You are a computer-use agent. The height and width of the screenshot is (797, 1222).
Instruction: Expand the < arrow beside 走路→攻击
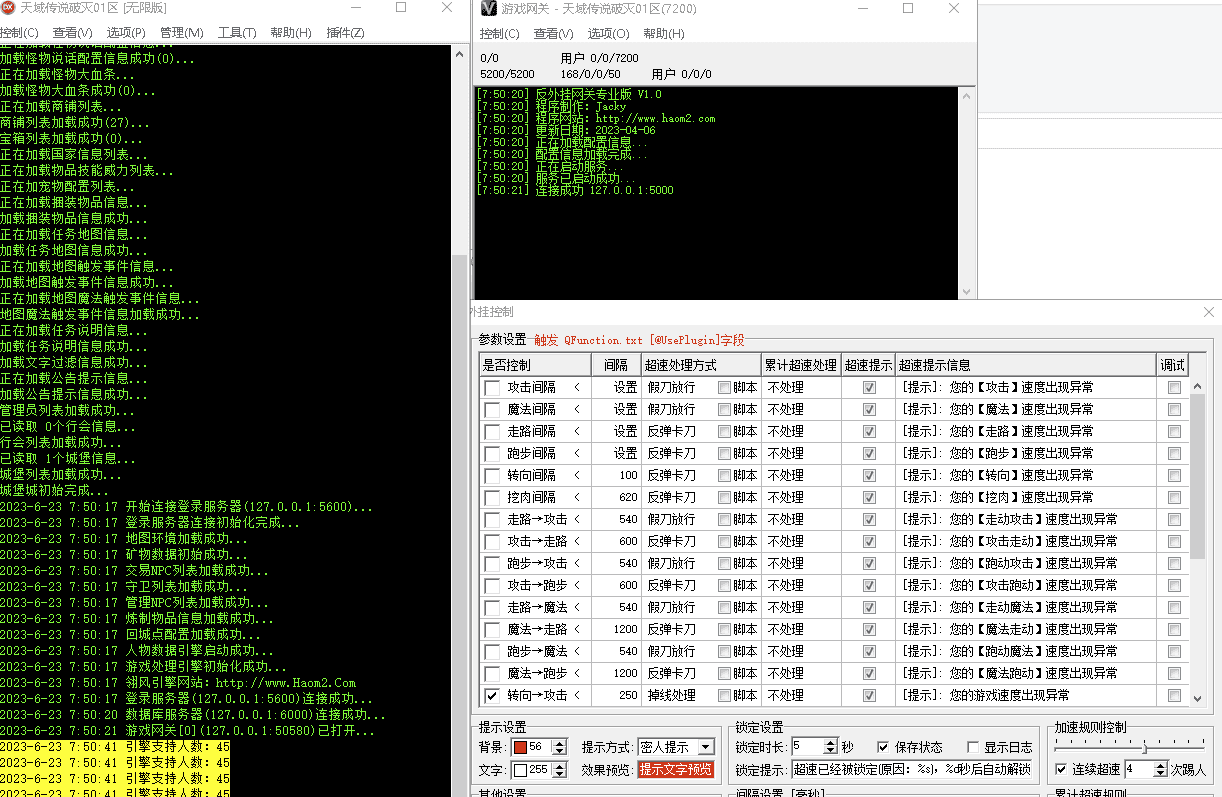point(577,519)
